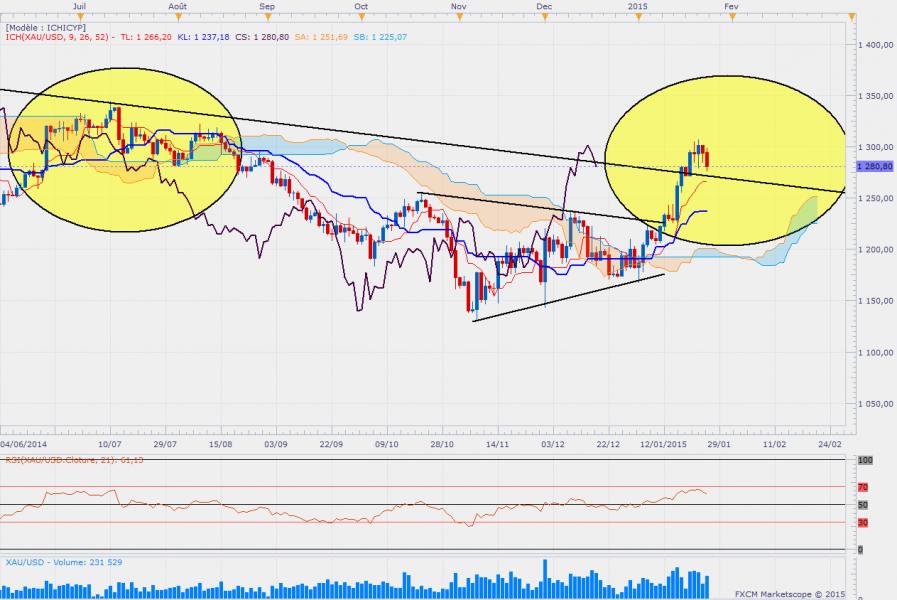Click the 1 150,00 price axis label
The width and height of the screenshot is (897, 600).
tap(876, 301)
